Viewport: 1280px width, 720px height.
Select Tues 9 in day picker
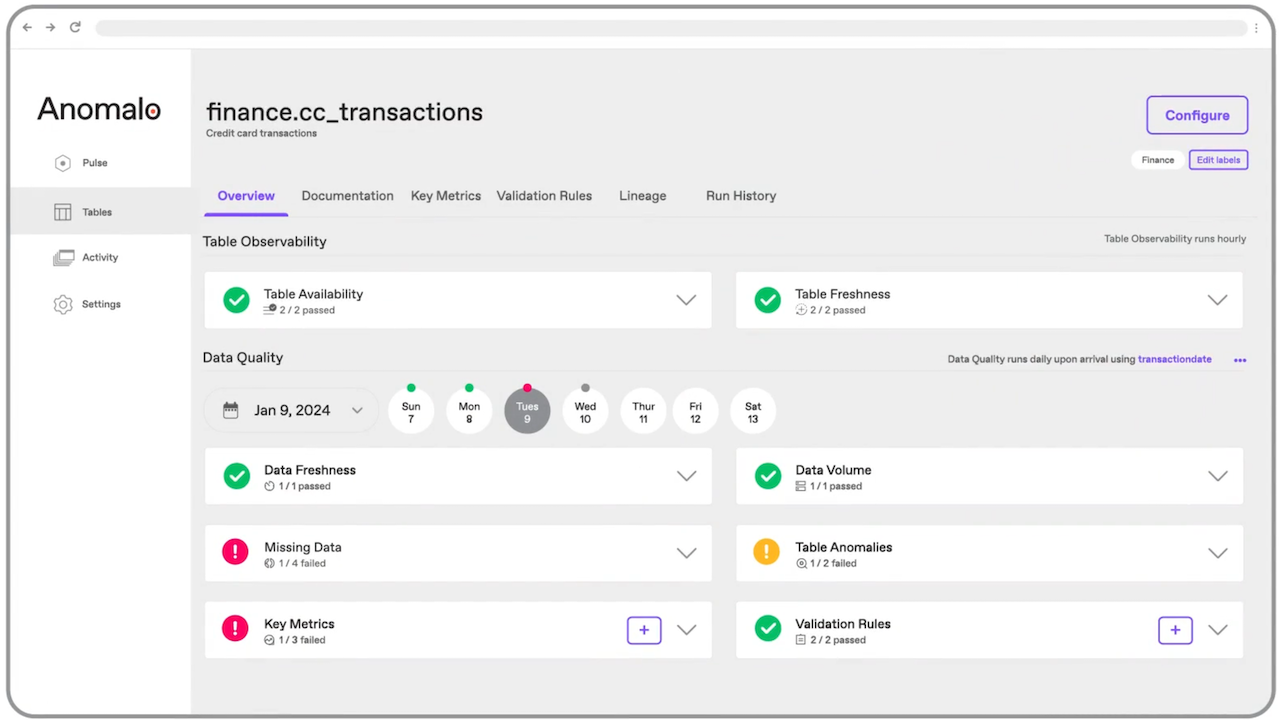click(x=527, y=411)
